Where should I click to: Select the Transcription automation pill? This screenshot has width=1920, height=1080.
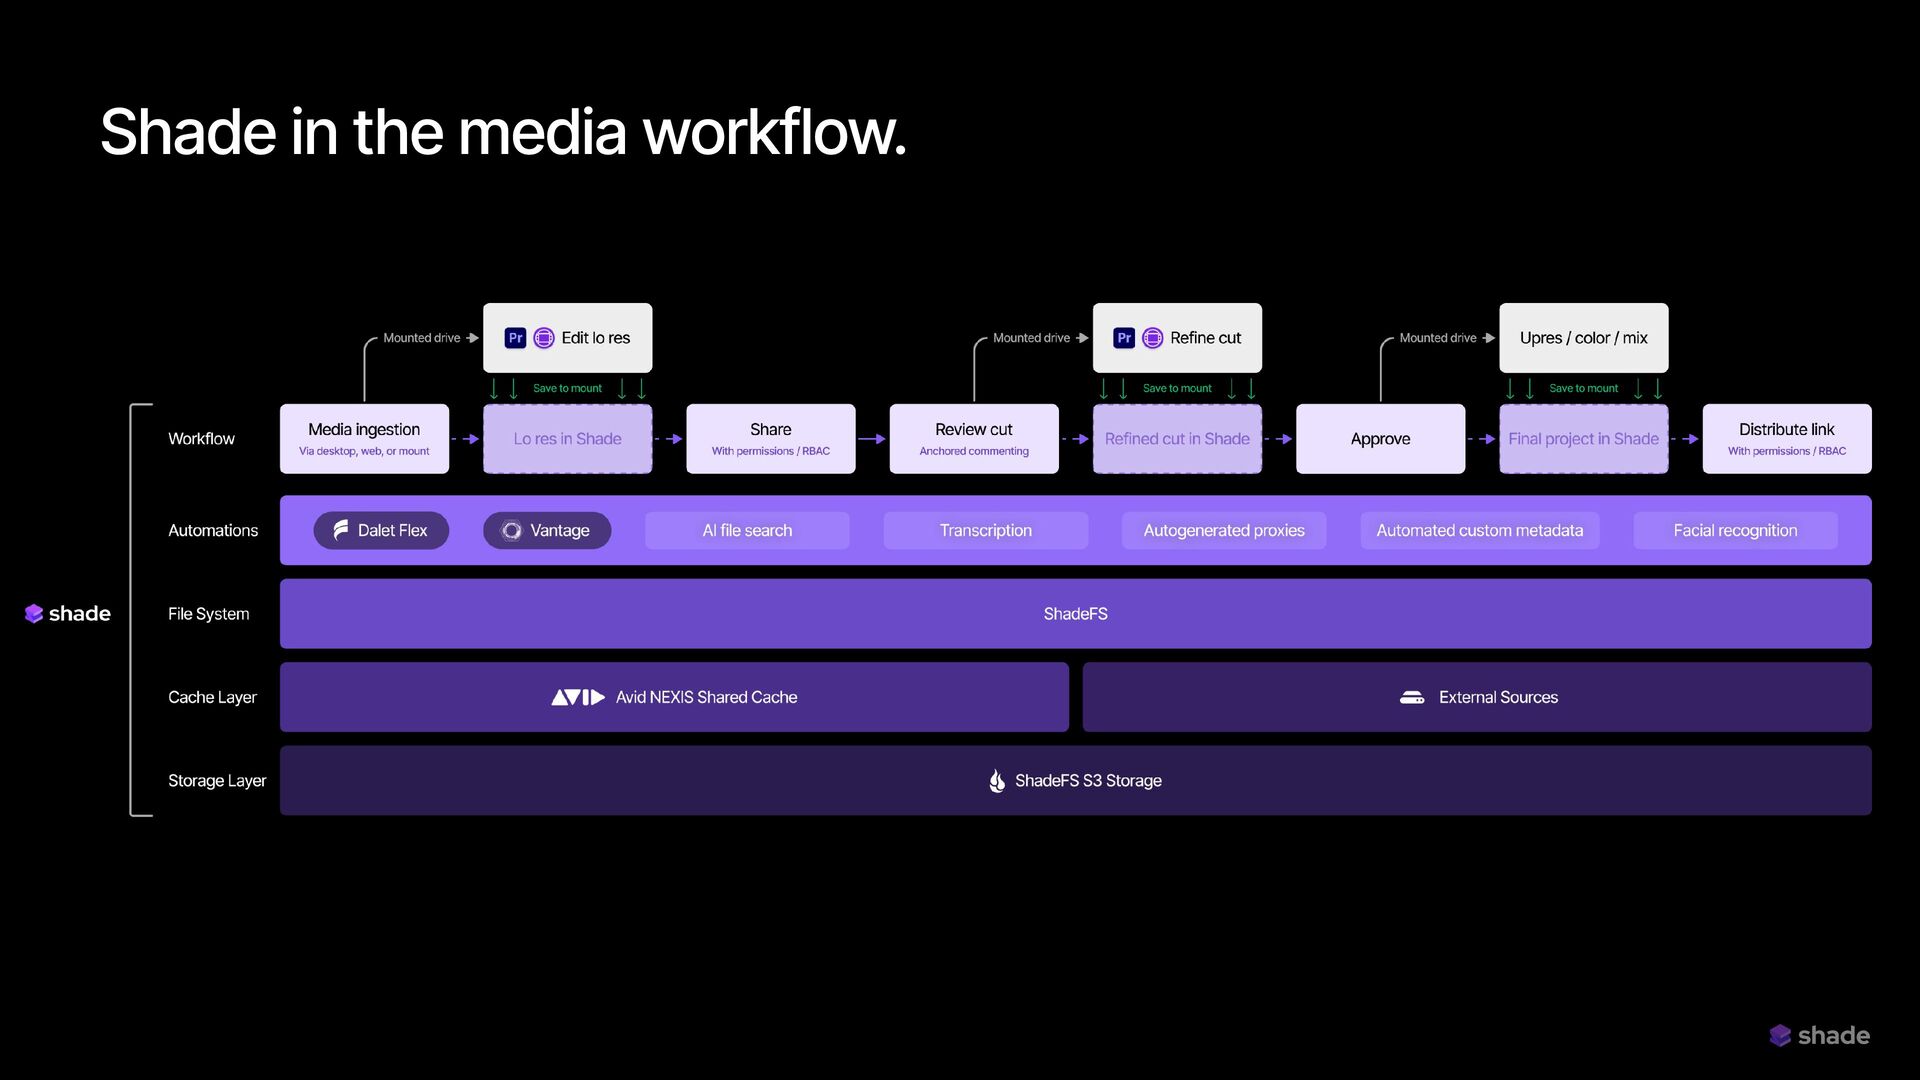pos(985,530)
